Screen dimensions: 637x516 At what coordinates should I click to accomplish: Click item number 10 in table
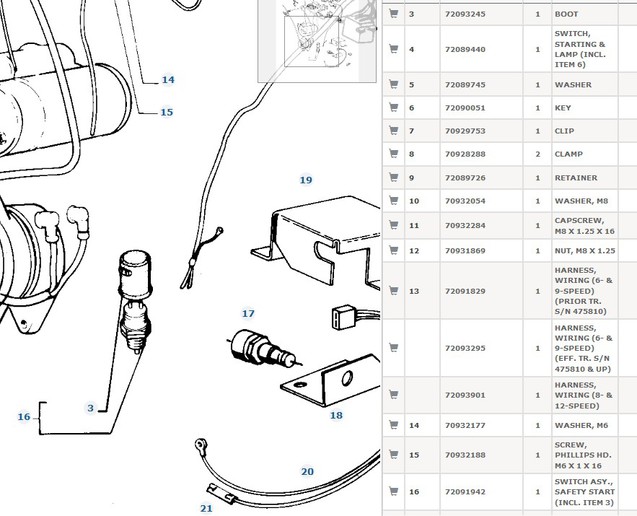click(x=414, y=201)
